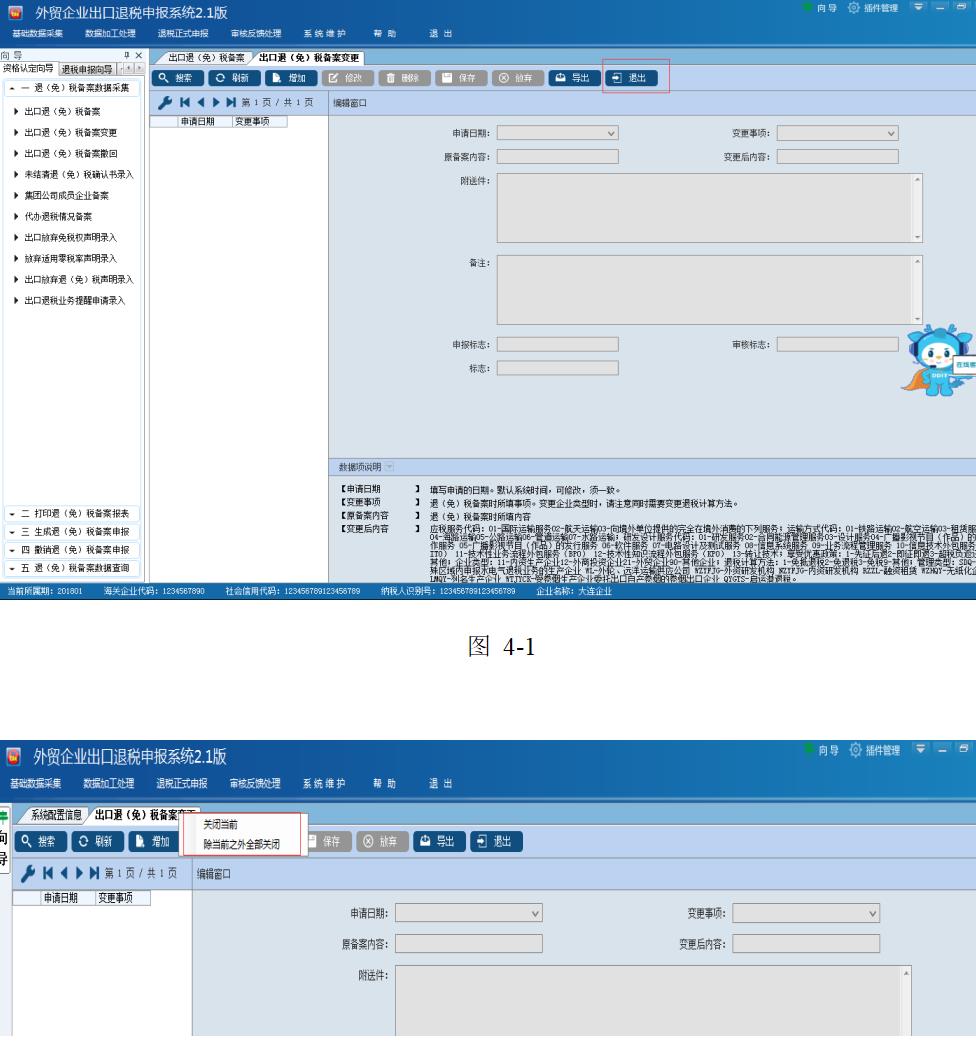
Task: Click down arrow of 附送件 scrollbar in upper window
Action: [x=917, y=237]
